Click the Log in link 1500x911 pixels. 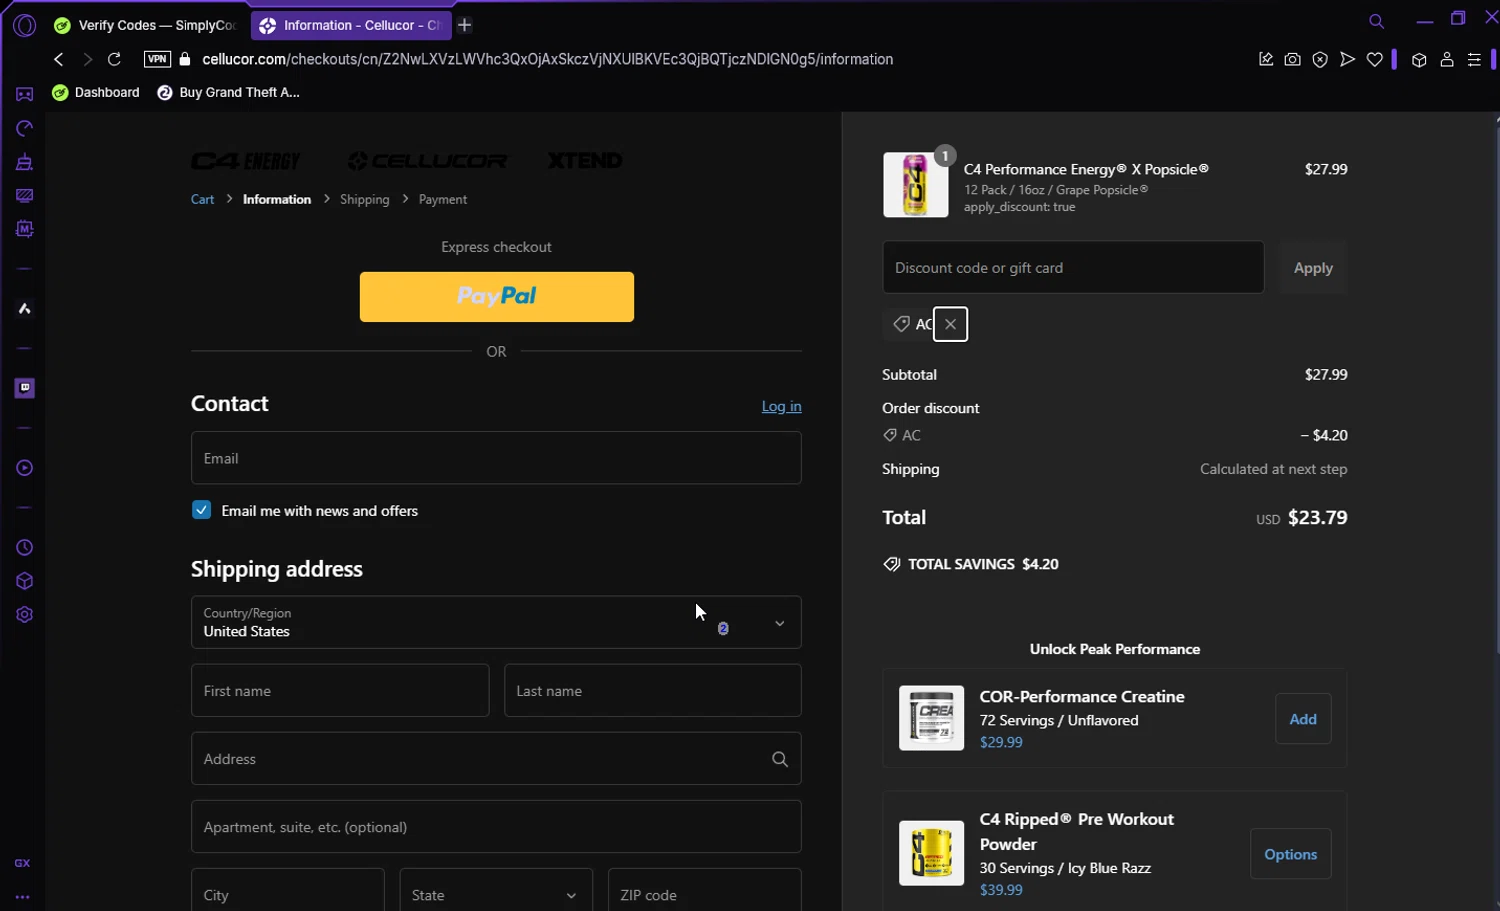[x=781, y=406]
